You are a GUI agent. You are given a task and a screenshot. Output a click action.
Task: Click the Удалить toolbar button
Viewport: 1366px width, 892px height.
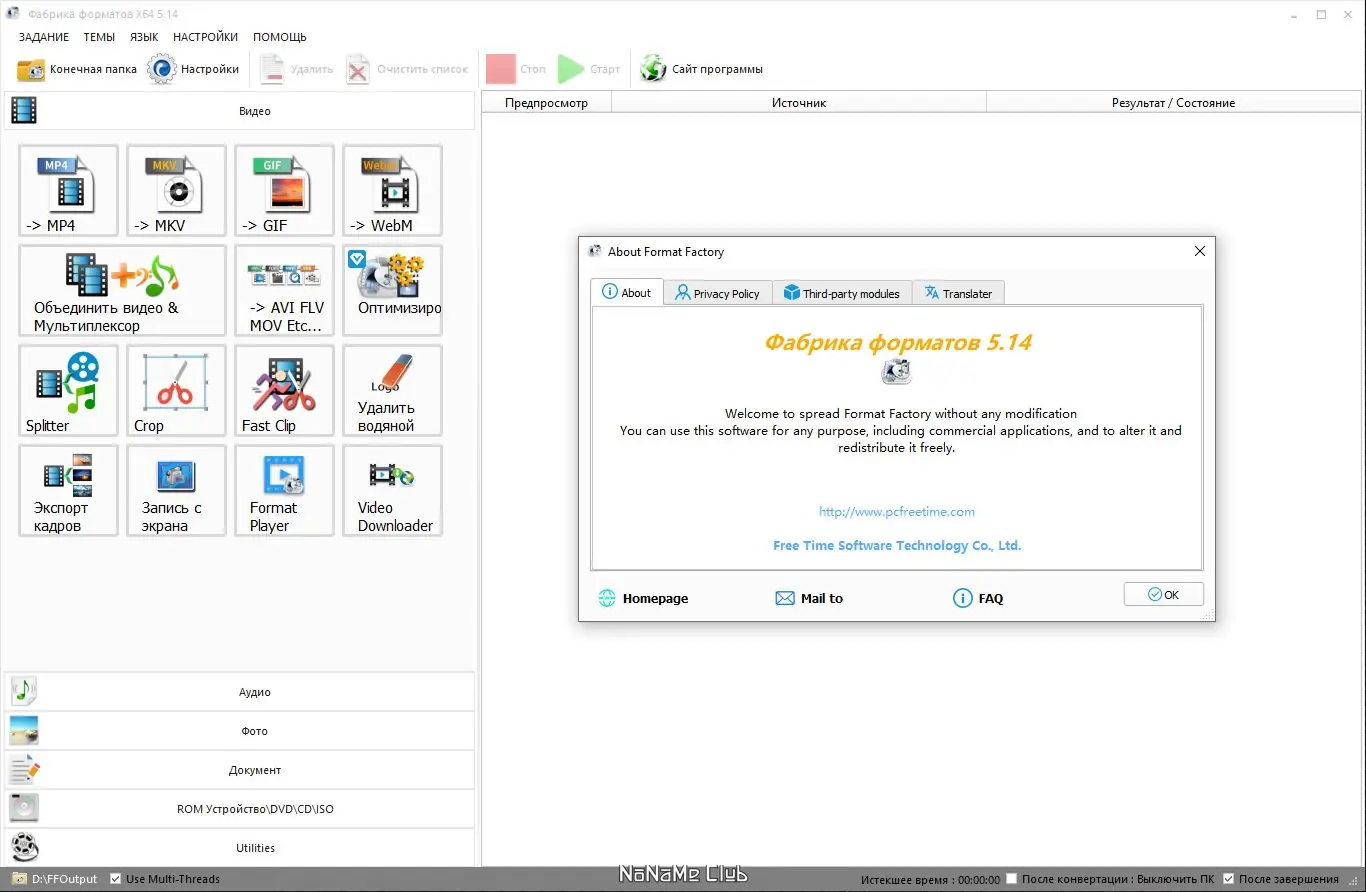pyautogui.click(x=297, y=69)
